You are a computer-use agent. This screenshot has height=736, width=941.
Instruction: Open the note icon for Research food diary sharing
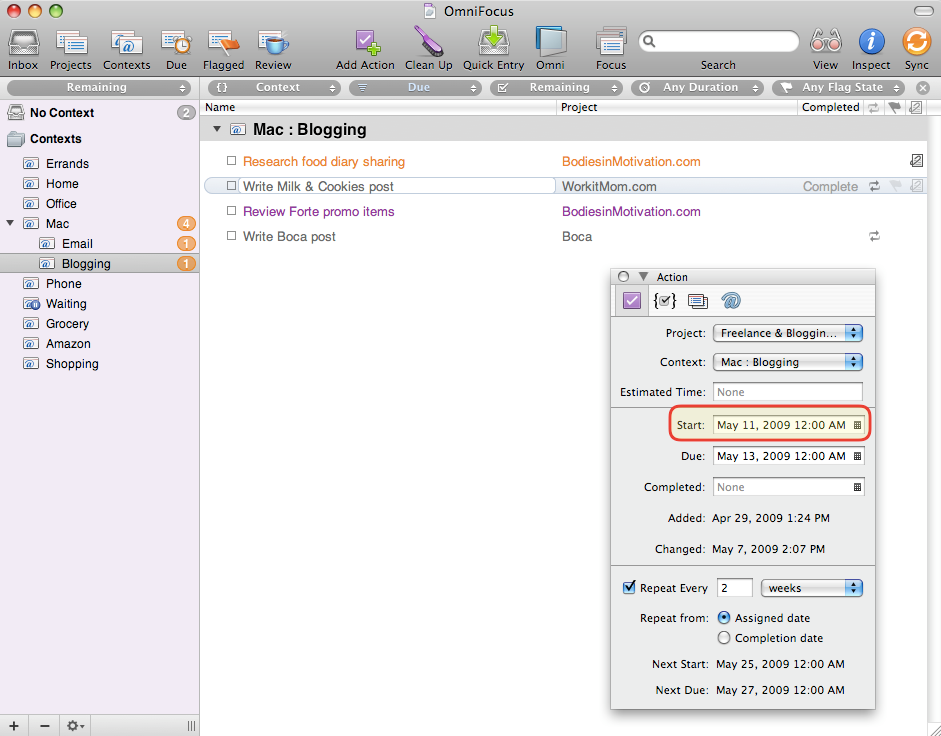916,161
